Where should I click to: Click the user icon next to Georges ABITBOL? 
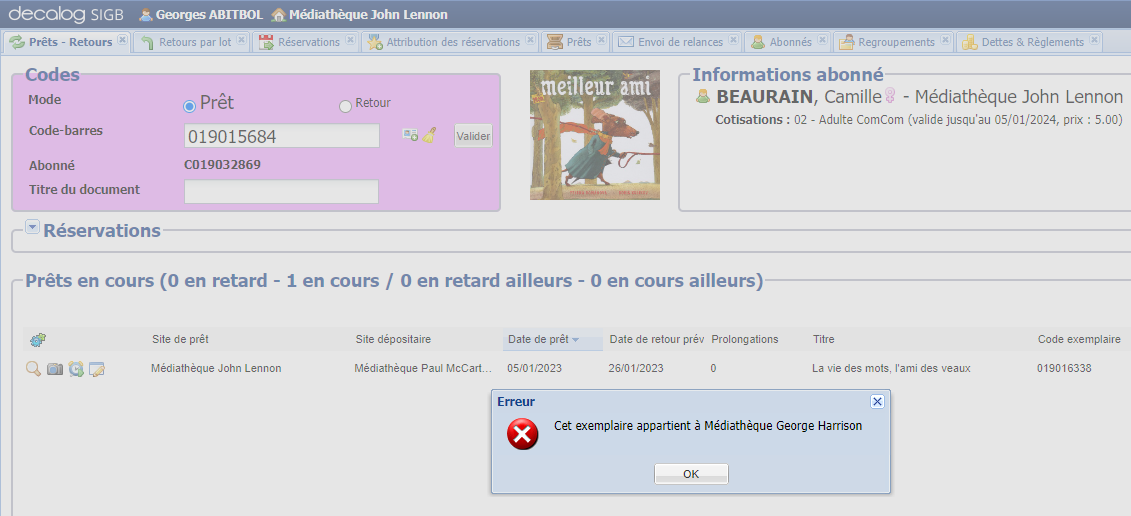click(146, 14)
